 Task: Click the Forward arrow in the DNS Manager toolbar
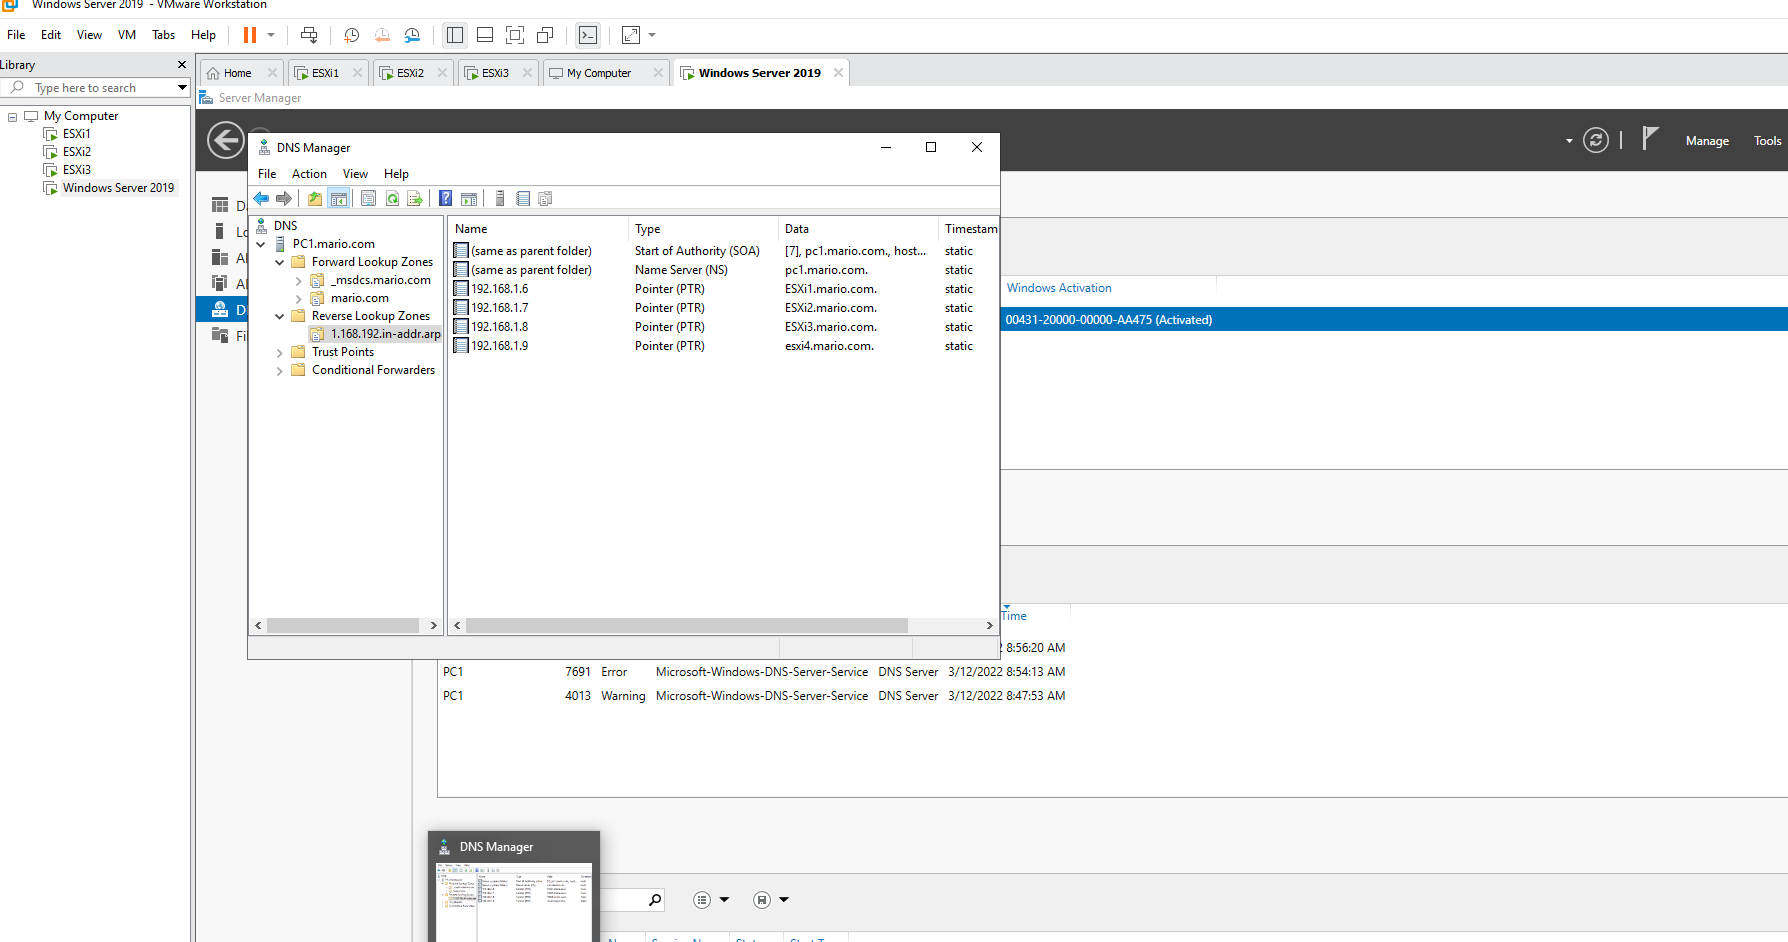(284, 198)
